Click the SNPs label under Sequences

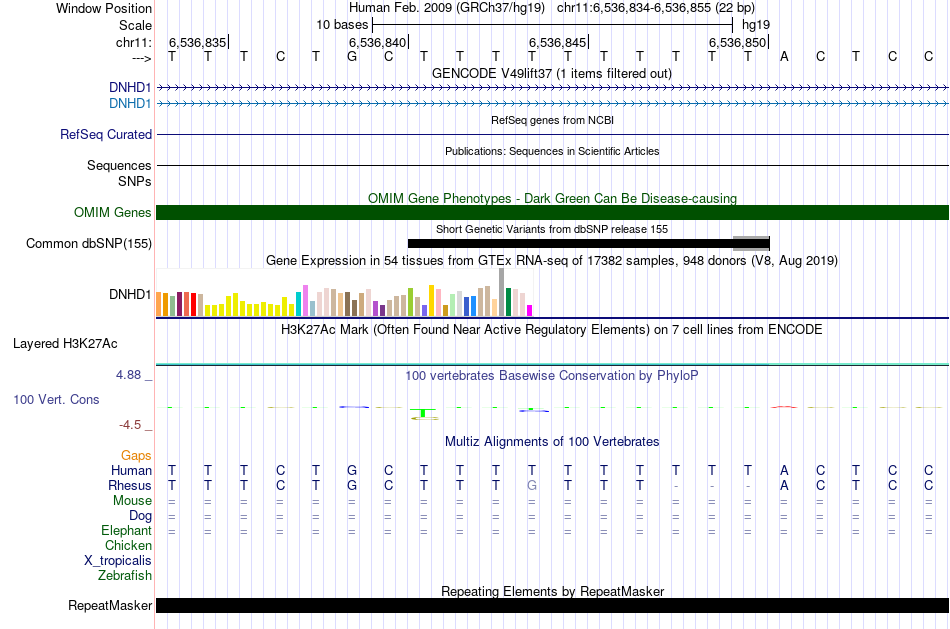135,181
